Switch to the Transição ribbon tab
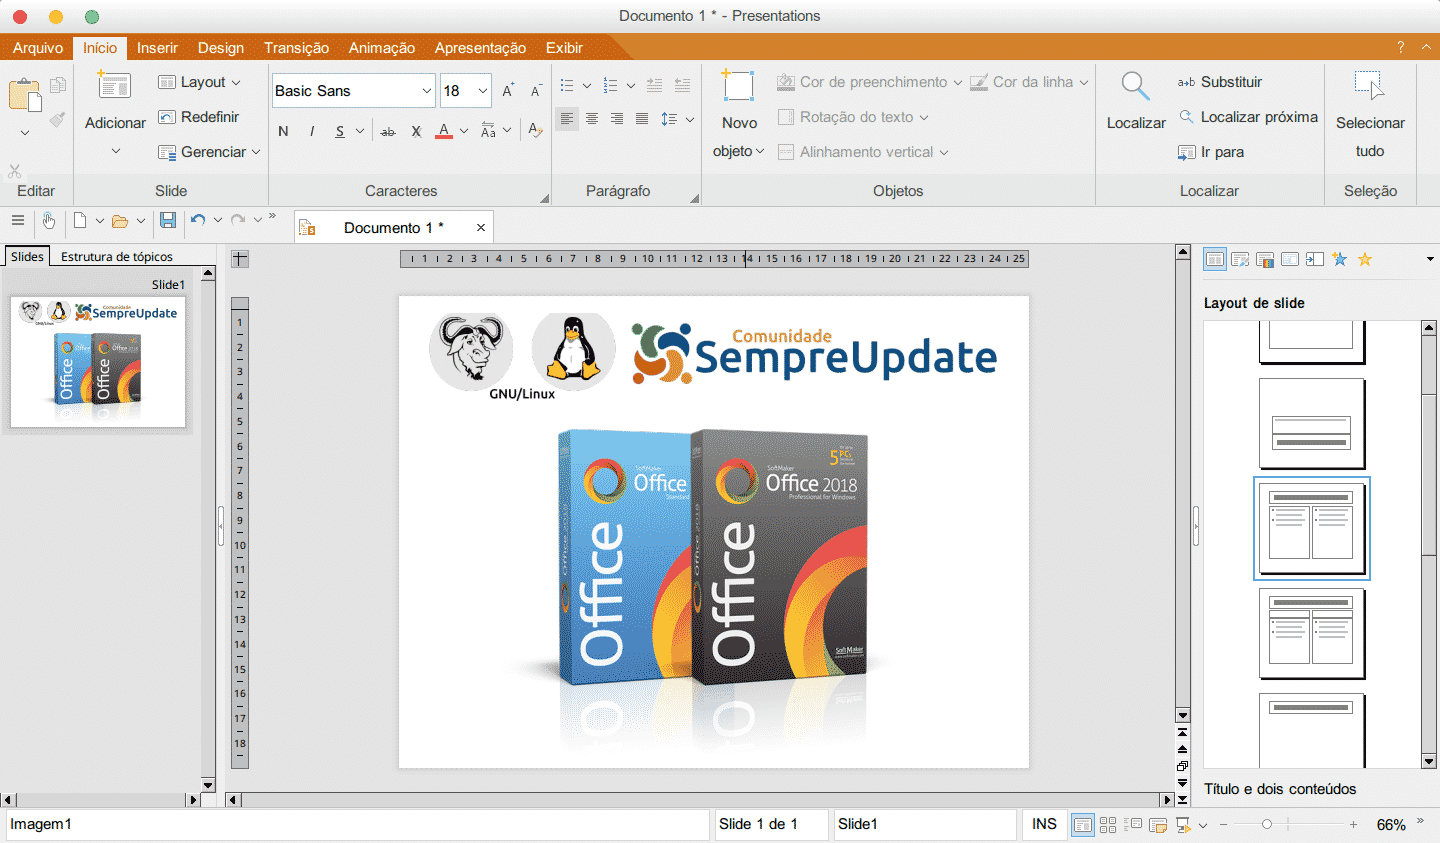This screenshot has height=843, width=1440. (x=296, y=48)
